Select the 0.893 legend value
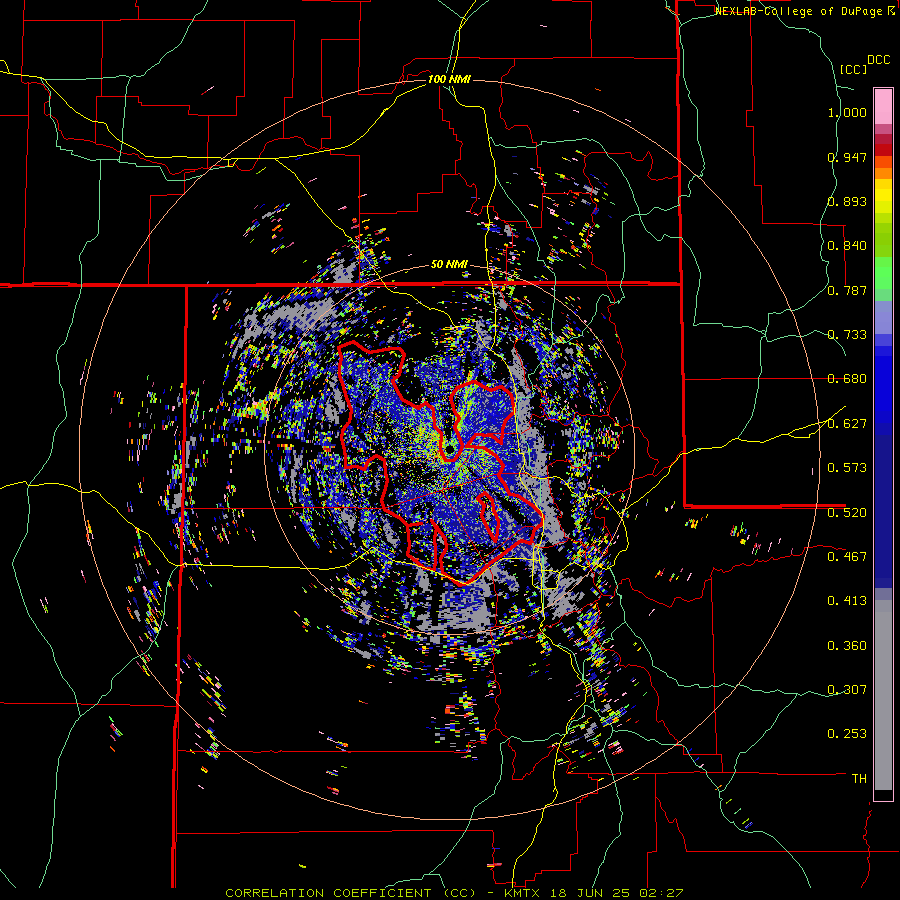 (x=847, y=201)
